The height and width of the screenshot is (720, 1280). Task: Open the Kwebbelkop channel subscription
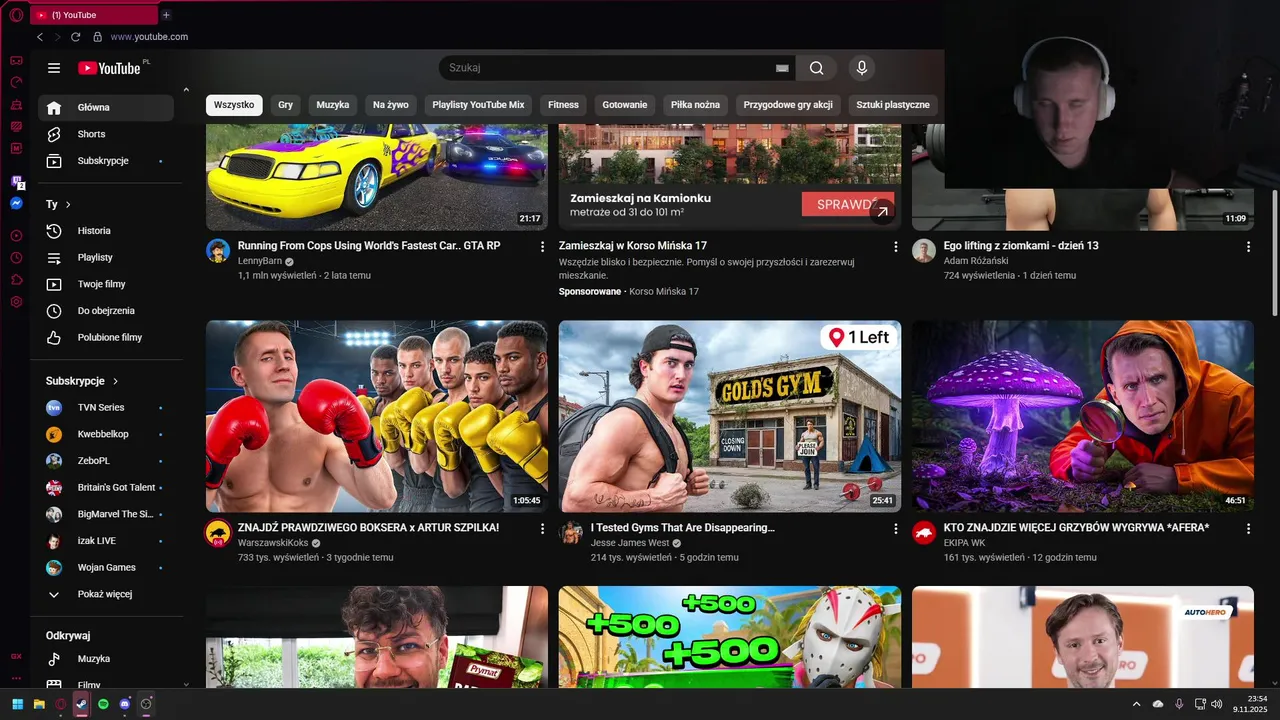pyautogui.click(x=106, y=434)
